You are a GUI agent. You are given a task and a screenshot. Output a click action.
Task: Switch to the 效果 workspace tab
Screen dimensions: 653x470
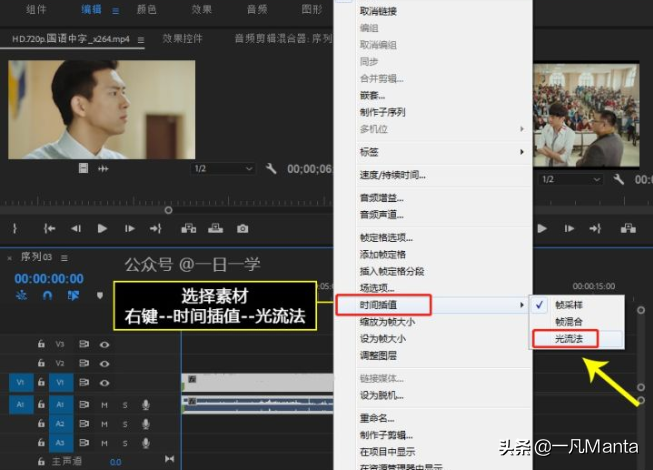coord(202,10)
